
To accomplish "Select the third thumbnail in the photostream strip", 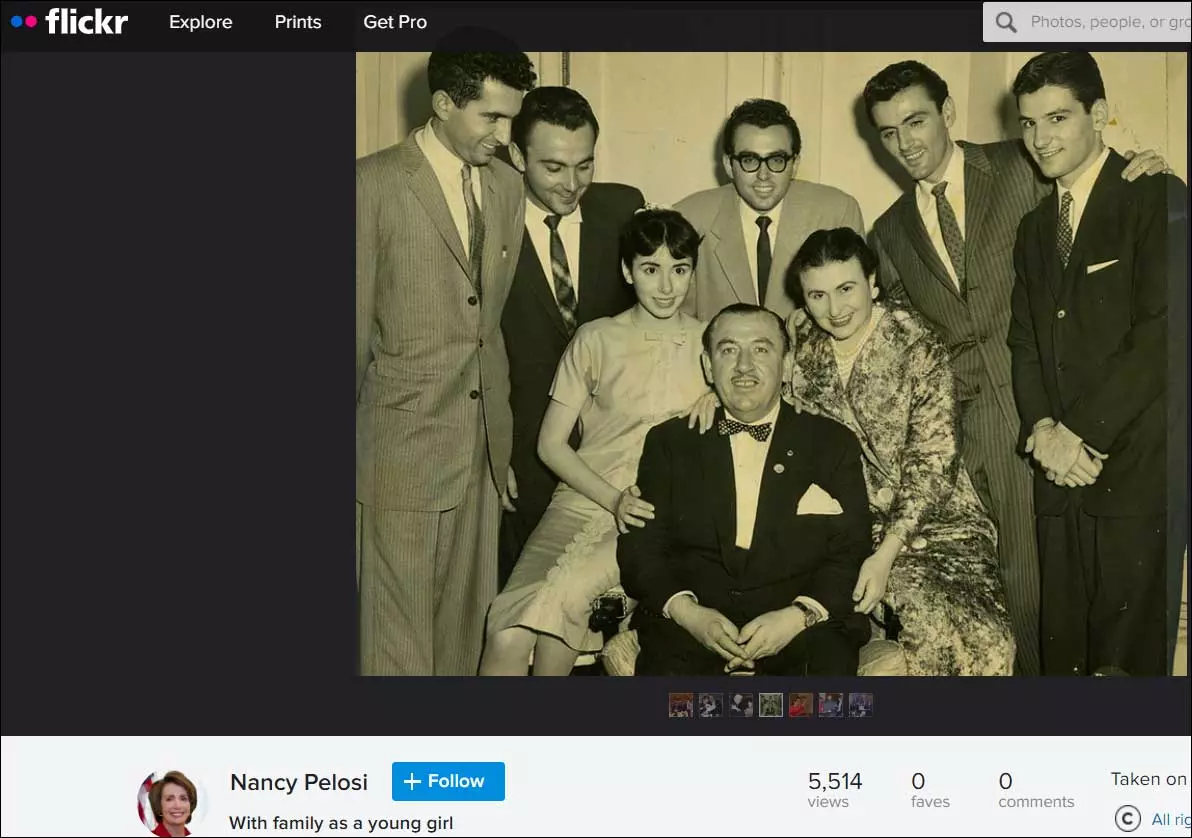I will [740, 705].
